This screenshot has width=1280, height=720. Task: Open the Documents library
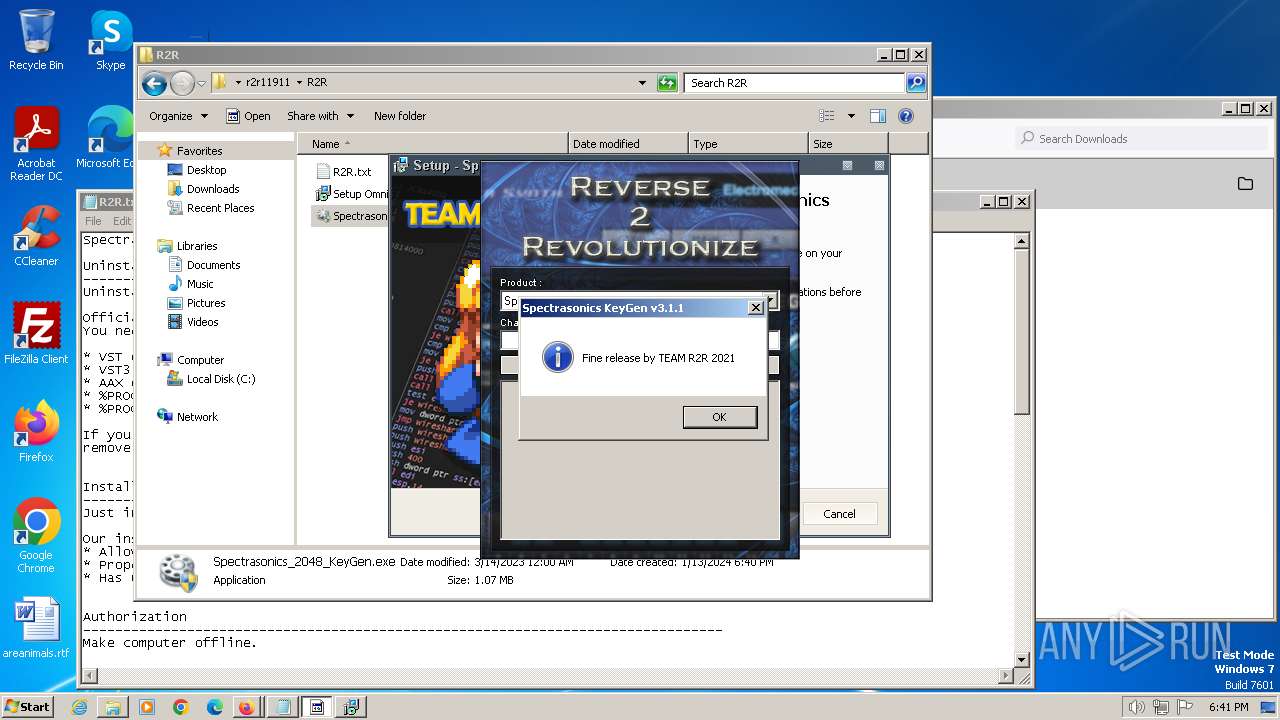[x=213, y=265]
